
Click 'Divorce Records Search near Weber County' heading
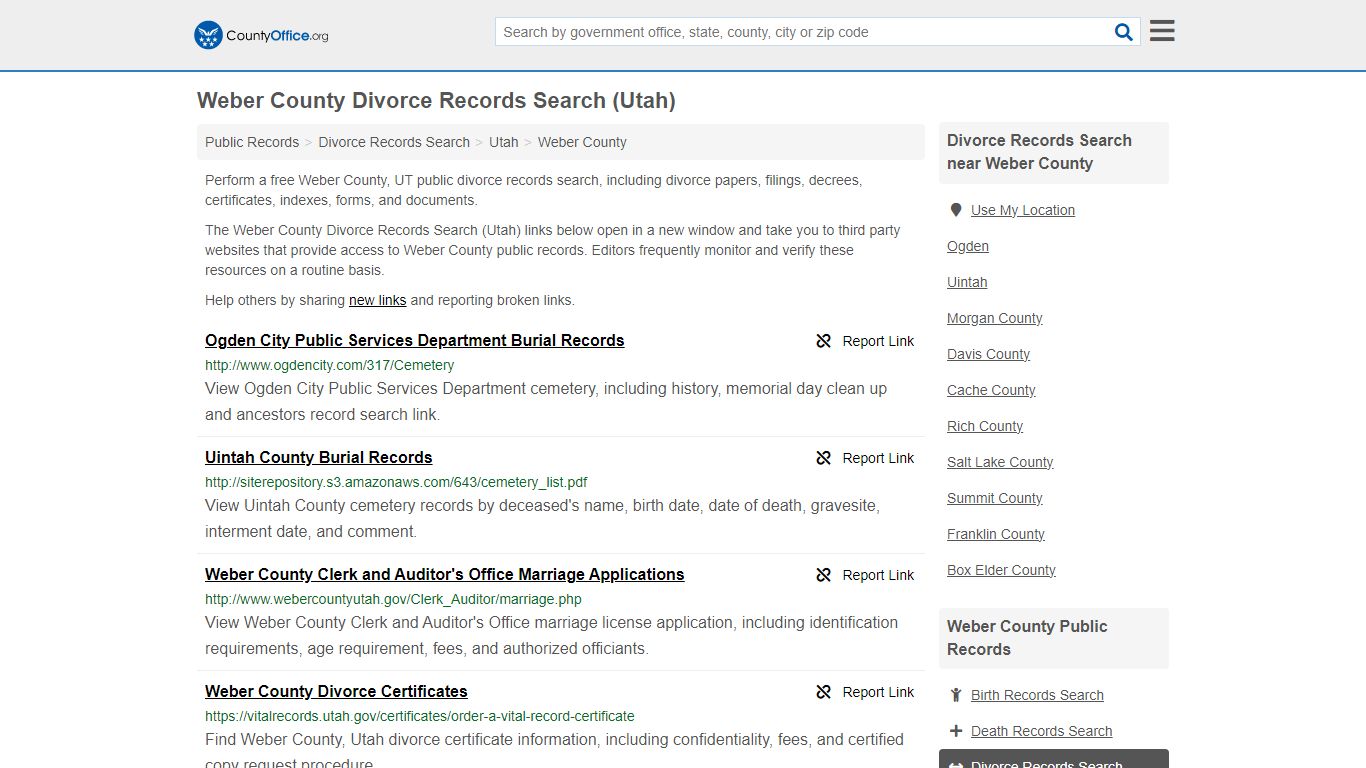pyautogui.click(x=1039, y=152)
